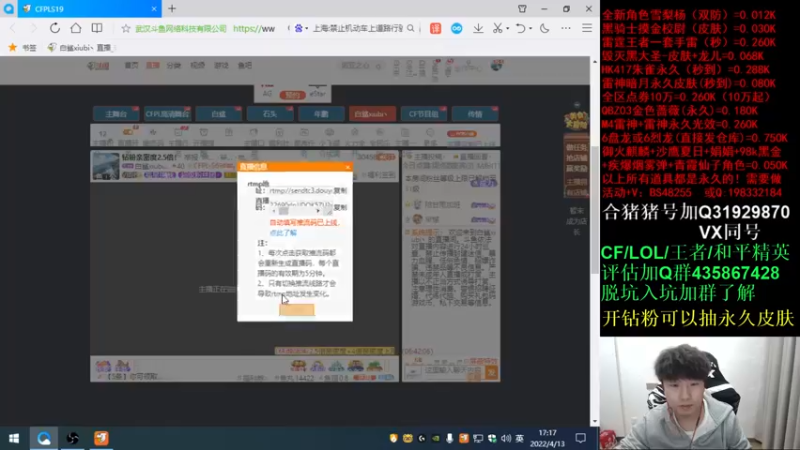Image resolution: width=800 pixels, height=450 pixels.
Task: Open the 鱼吧 site navigation item
Action: point(245,65)
